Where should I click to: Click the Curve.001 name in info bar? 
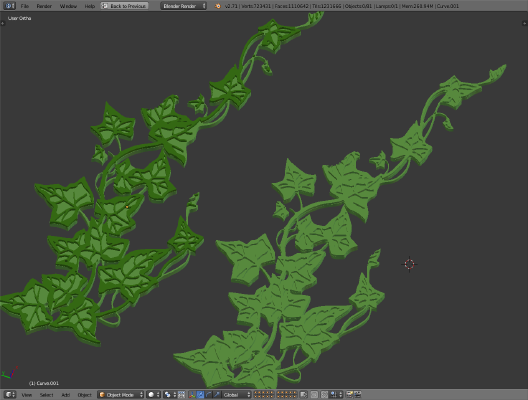click(448, 6)
